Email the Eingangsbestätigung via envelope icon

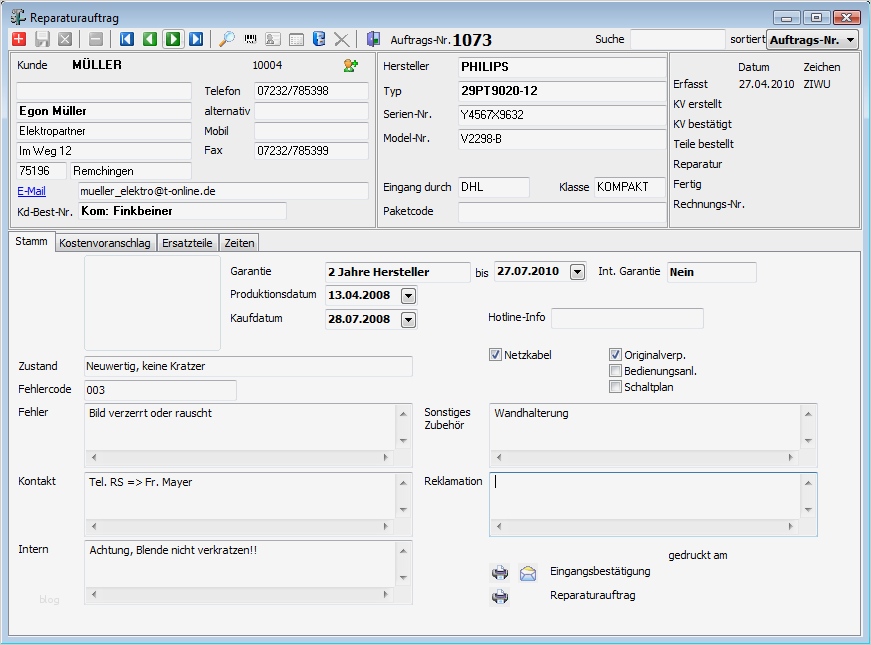click(x=527, y=573)
